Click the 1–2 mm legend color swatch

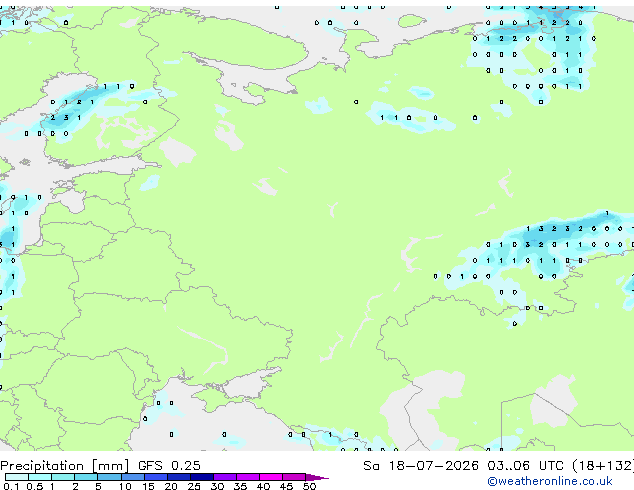63,477
